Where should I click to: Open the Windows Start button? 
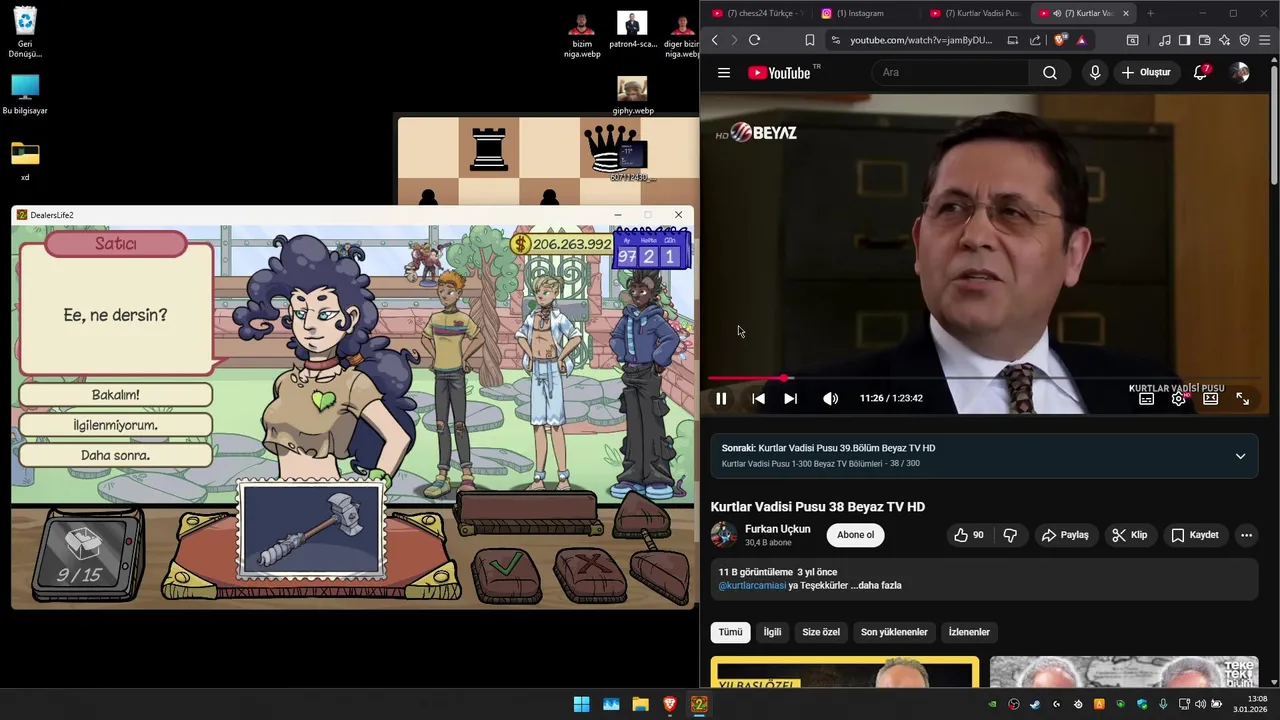(581, 704)
